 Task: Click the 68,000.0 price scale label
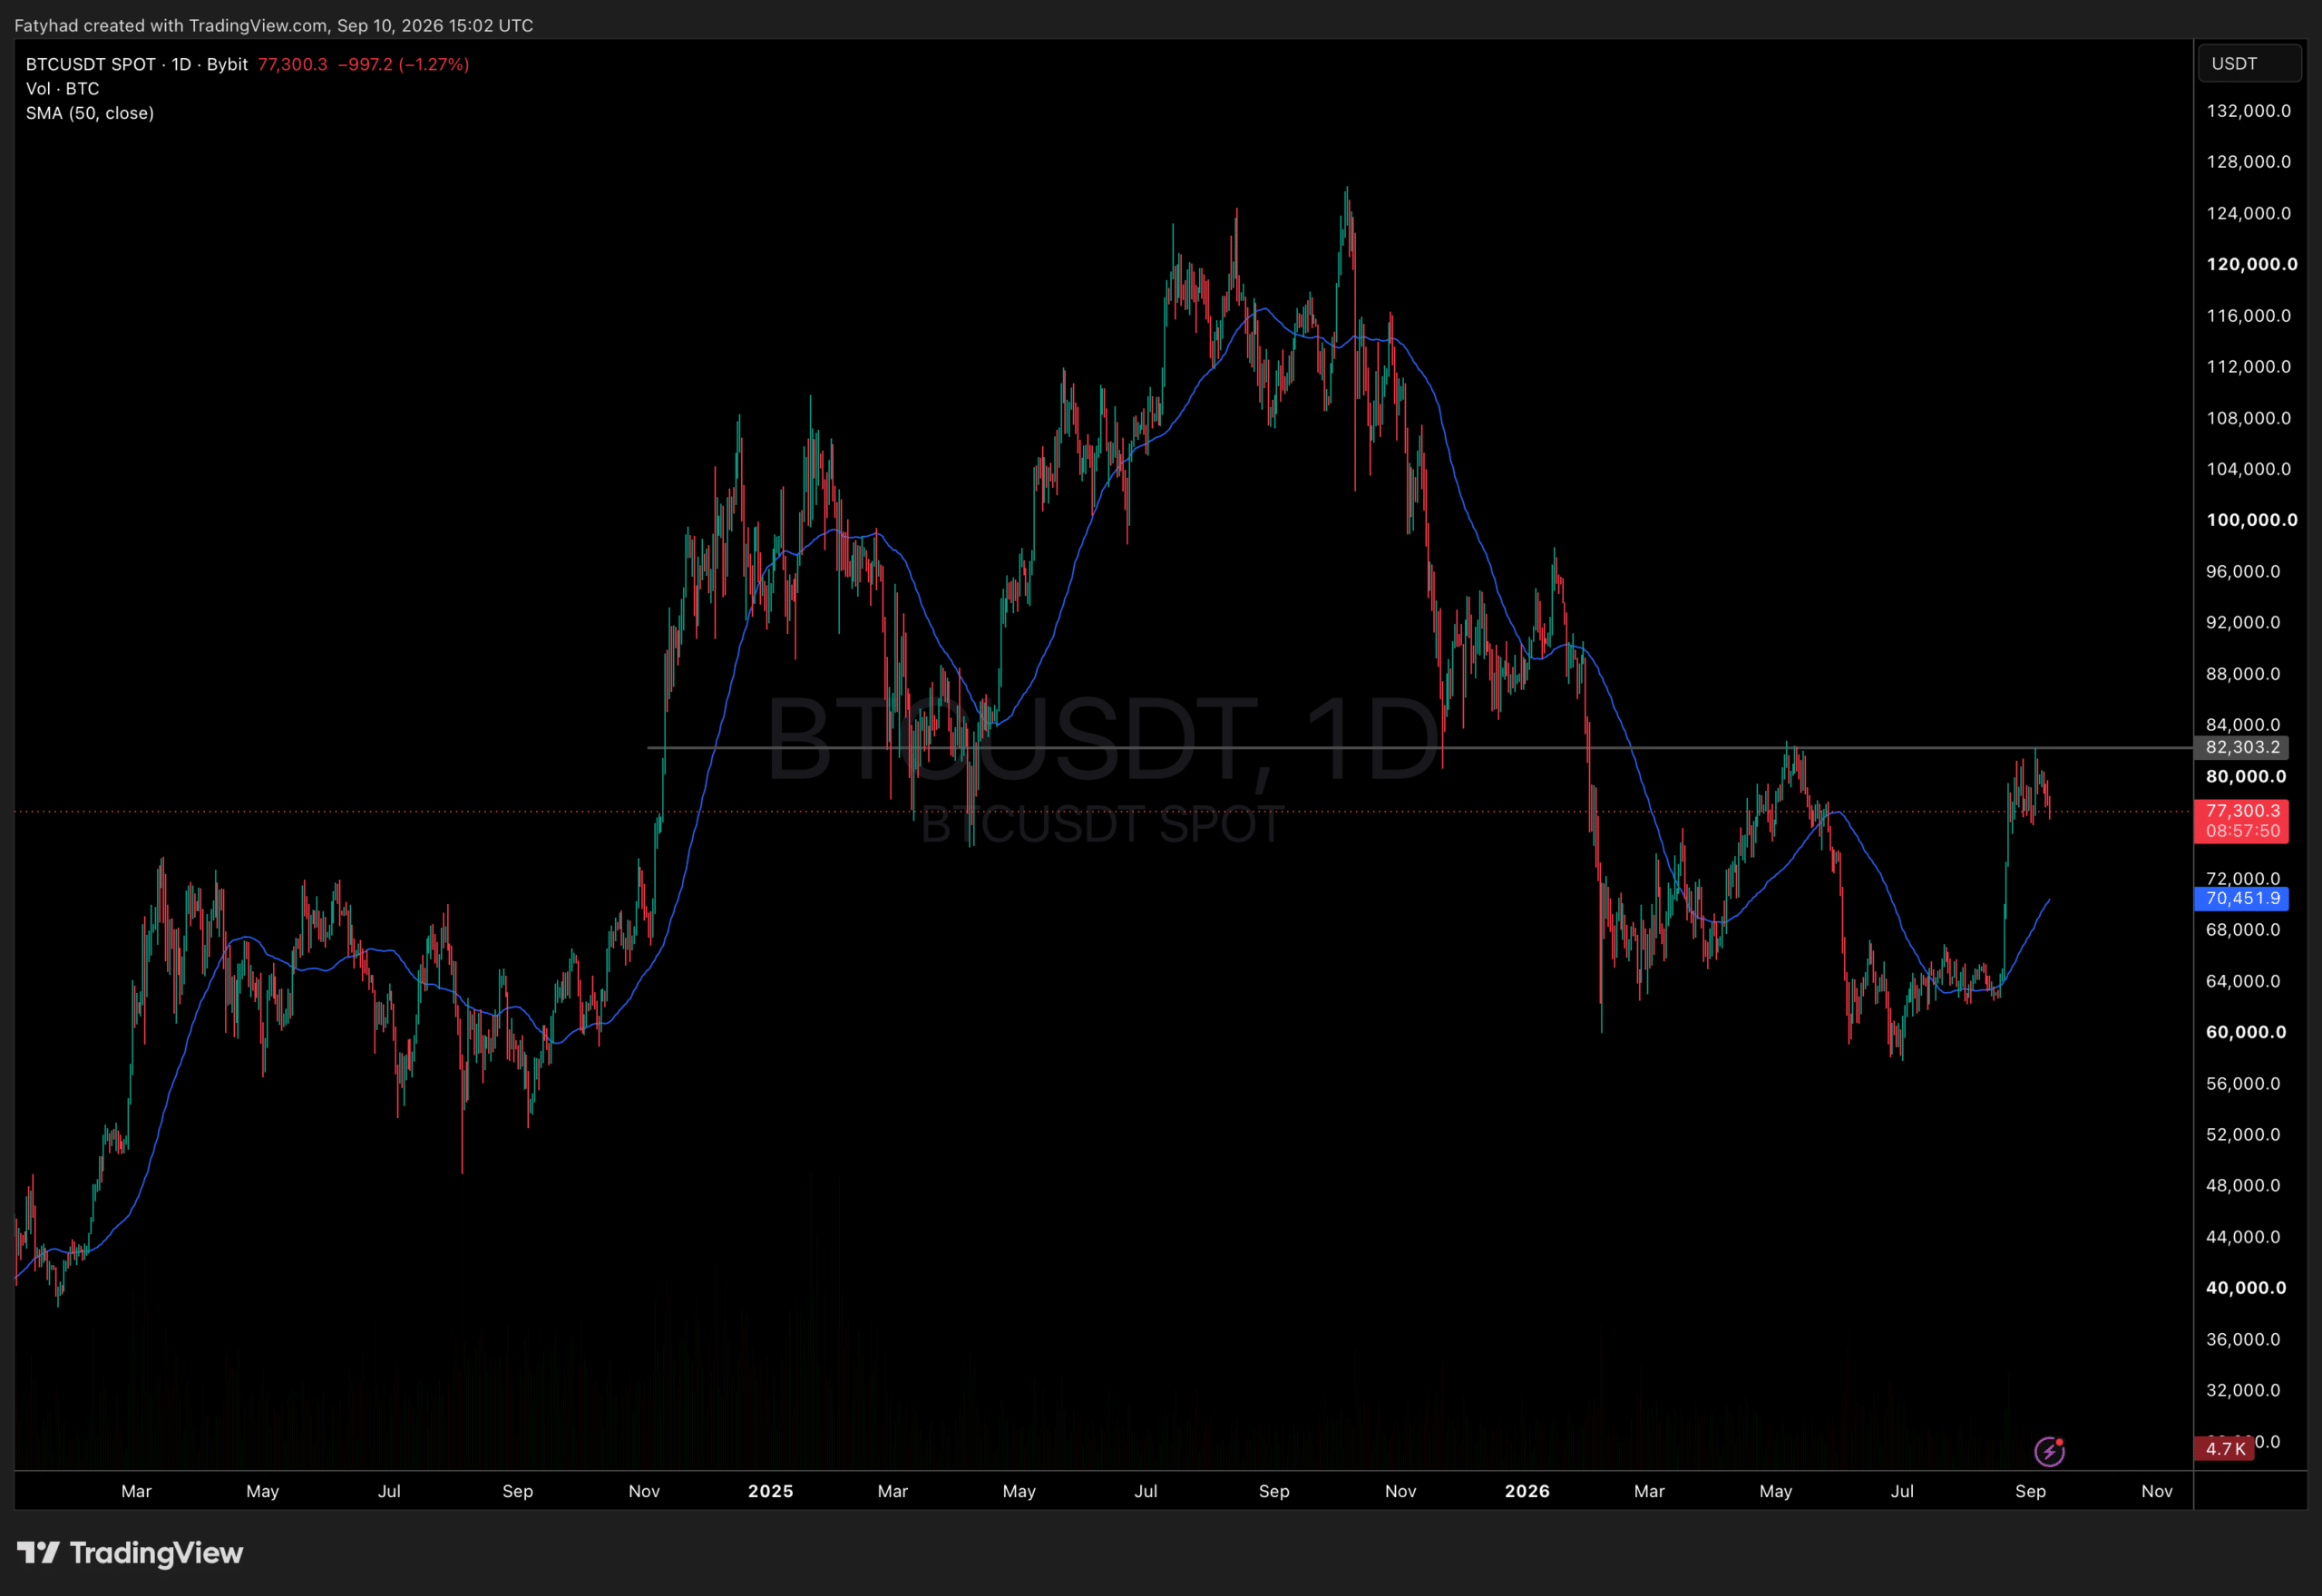click(2243, 930)
